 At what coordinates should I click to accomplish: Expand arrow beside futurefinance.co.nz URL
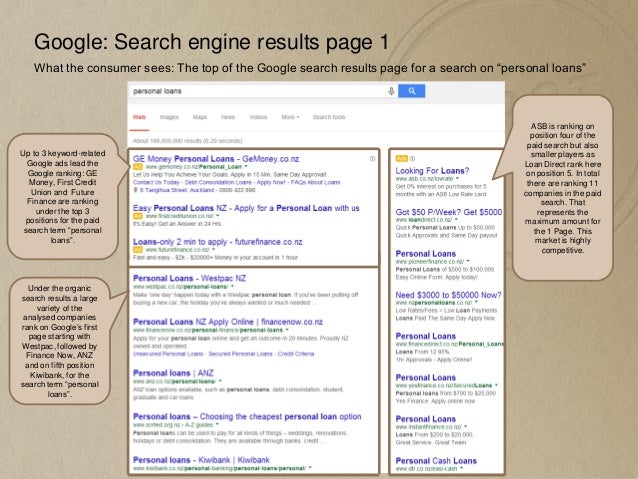pyautogui.click(x=214, y=249)
